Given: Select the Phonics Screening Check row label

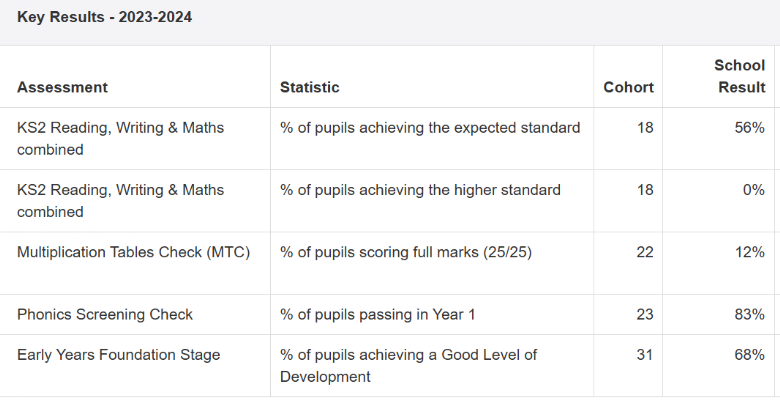Looking at the screenshot, I should click(105, 314).
